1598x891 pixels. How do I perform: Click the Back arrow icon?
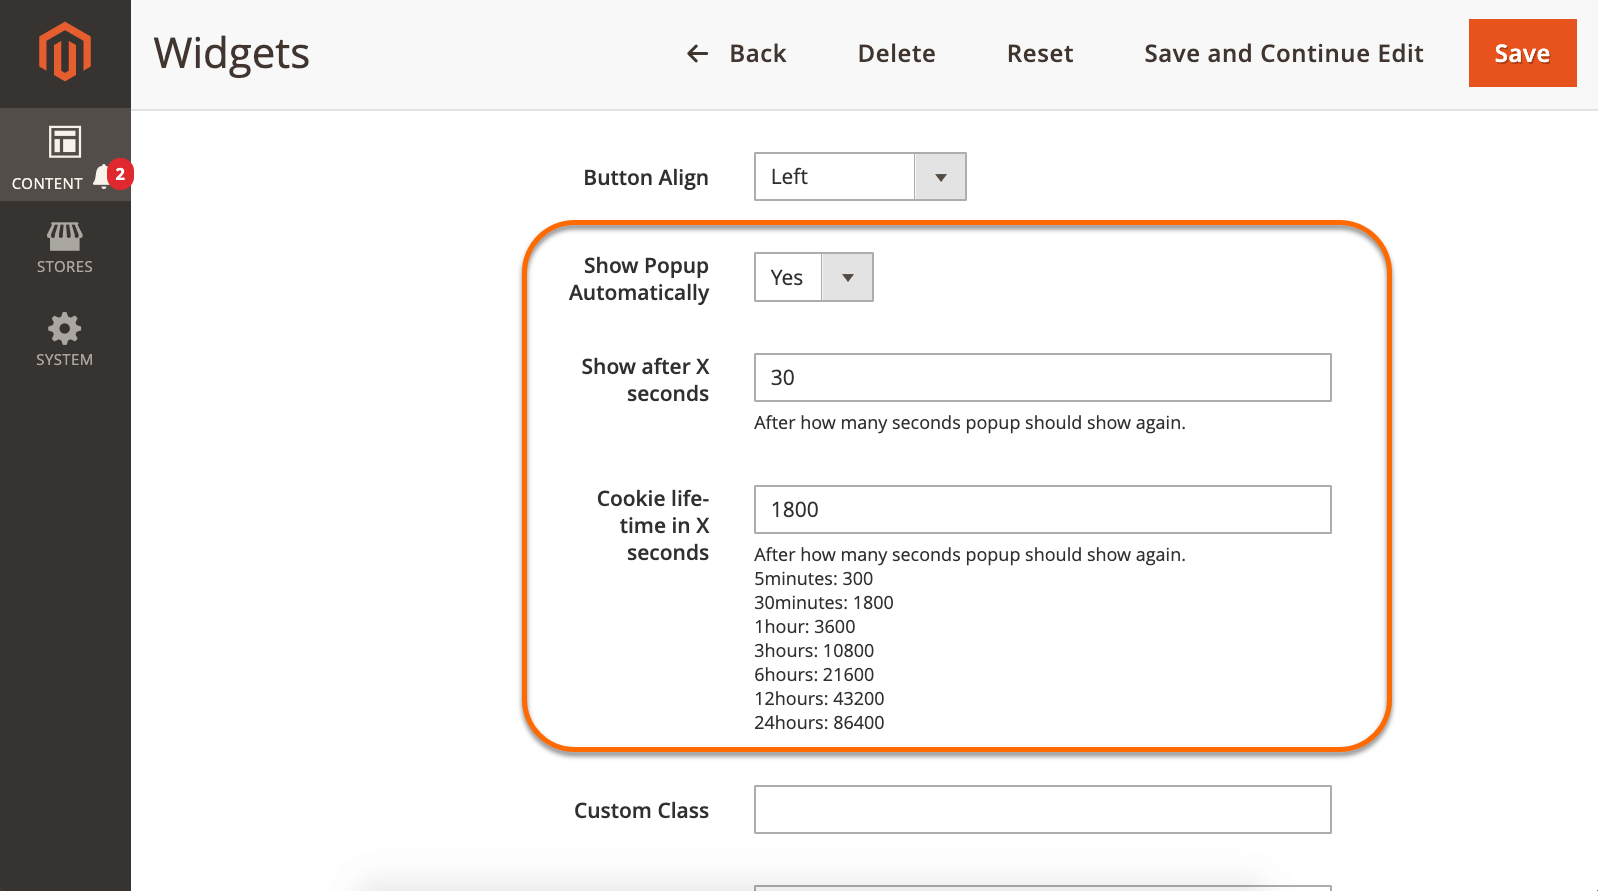[x=697, y=54]
